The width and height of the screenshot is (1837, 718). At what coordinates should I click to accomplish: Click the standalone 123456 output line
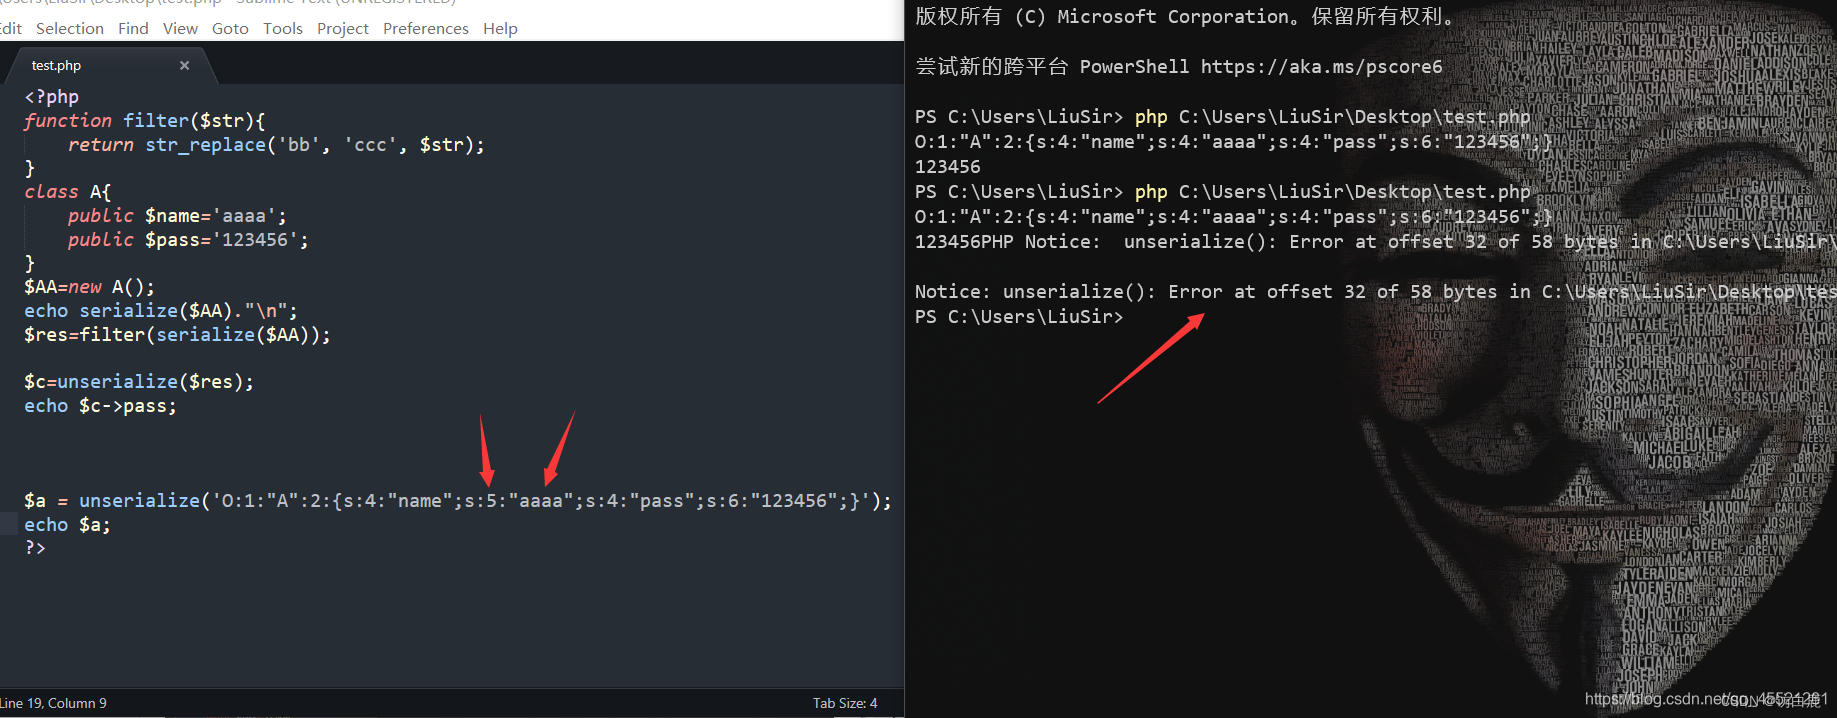pyautogui.click(x=948, y=167)
